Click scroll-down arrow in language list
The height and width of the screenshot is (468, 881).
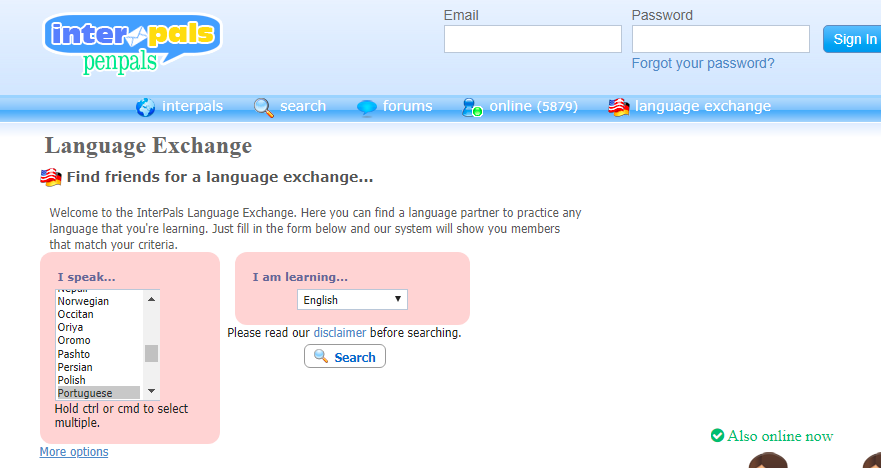click(x=152, y=391)
